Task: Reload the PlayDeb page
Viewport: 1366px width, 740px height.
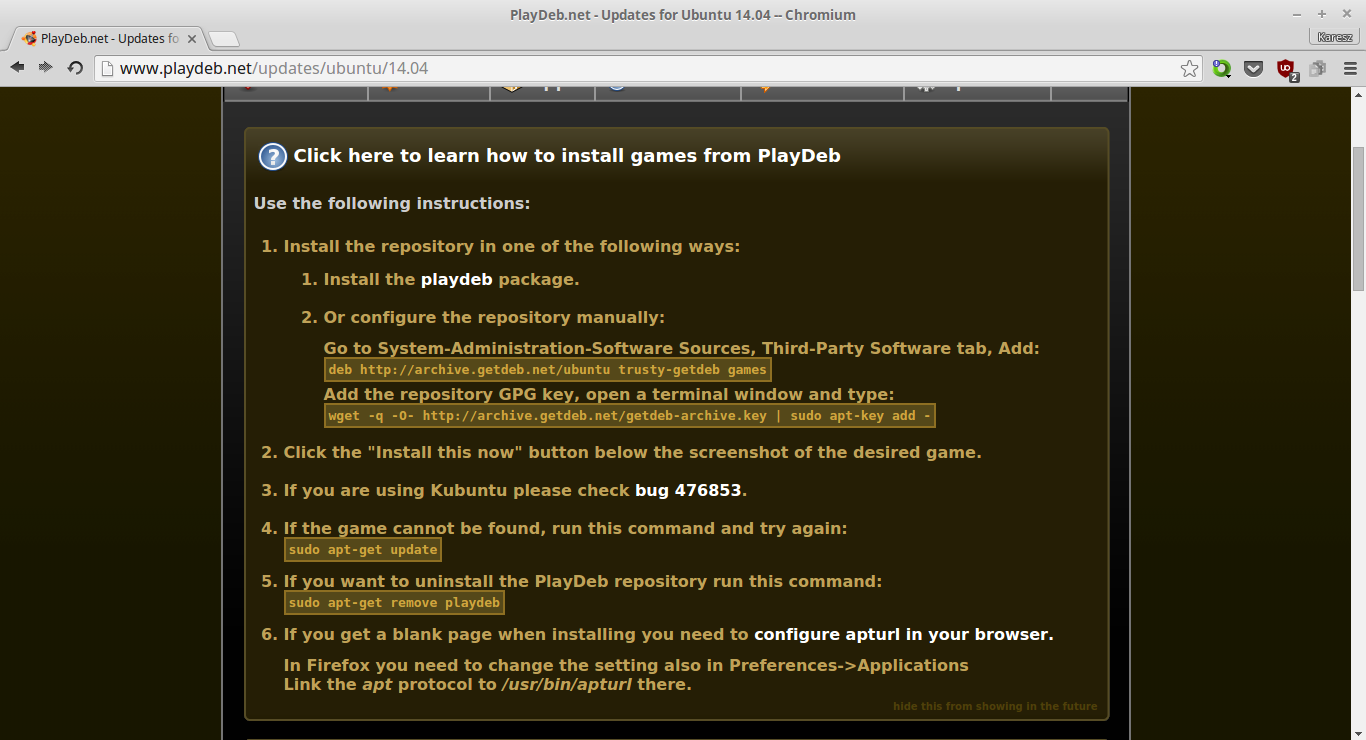Action: [x=75, y=67]
